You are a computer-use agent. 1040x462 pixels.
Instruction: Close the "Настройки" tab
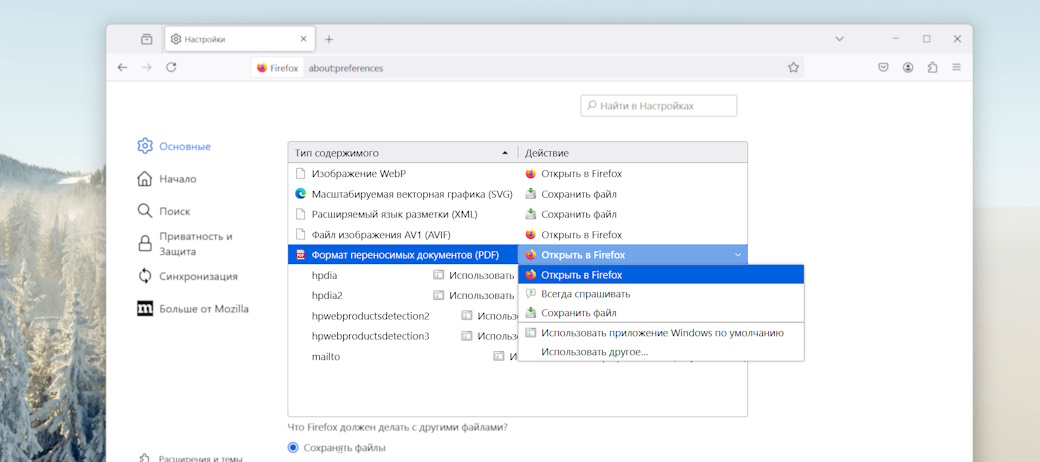point(304,39)
